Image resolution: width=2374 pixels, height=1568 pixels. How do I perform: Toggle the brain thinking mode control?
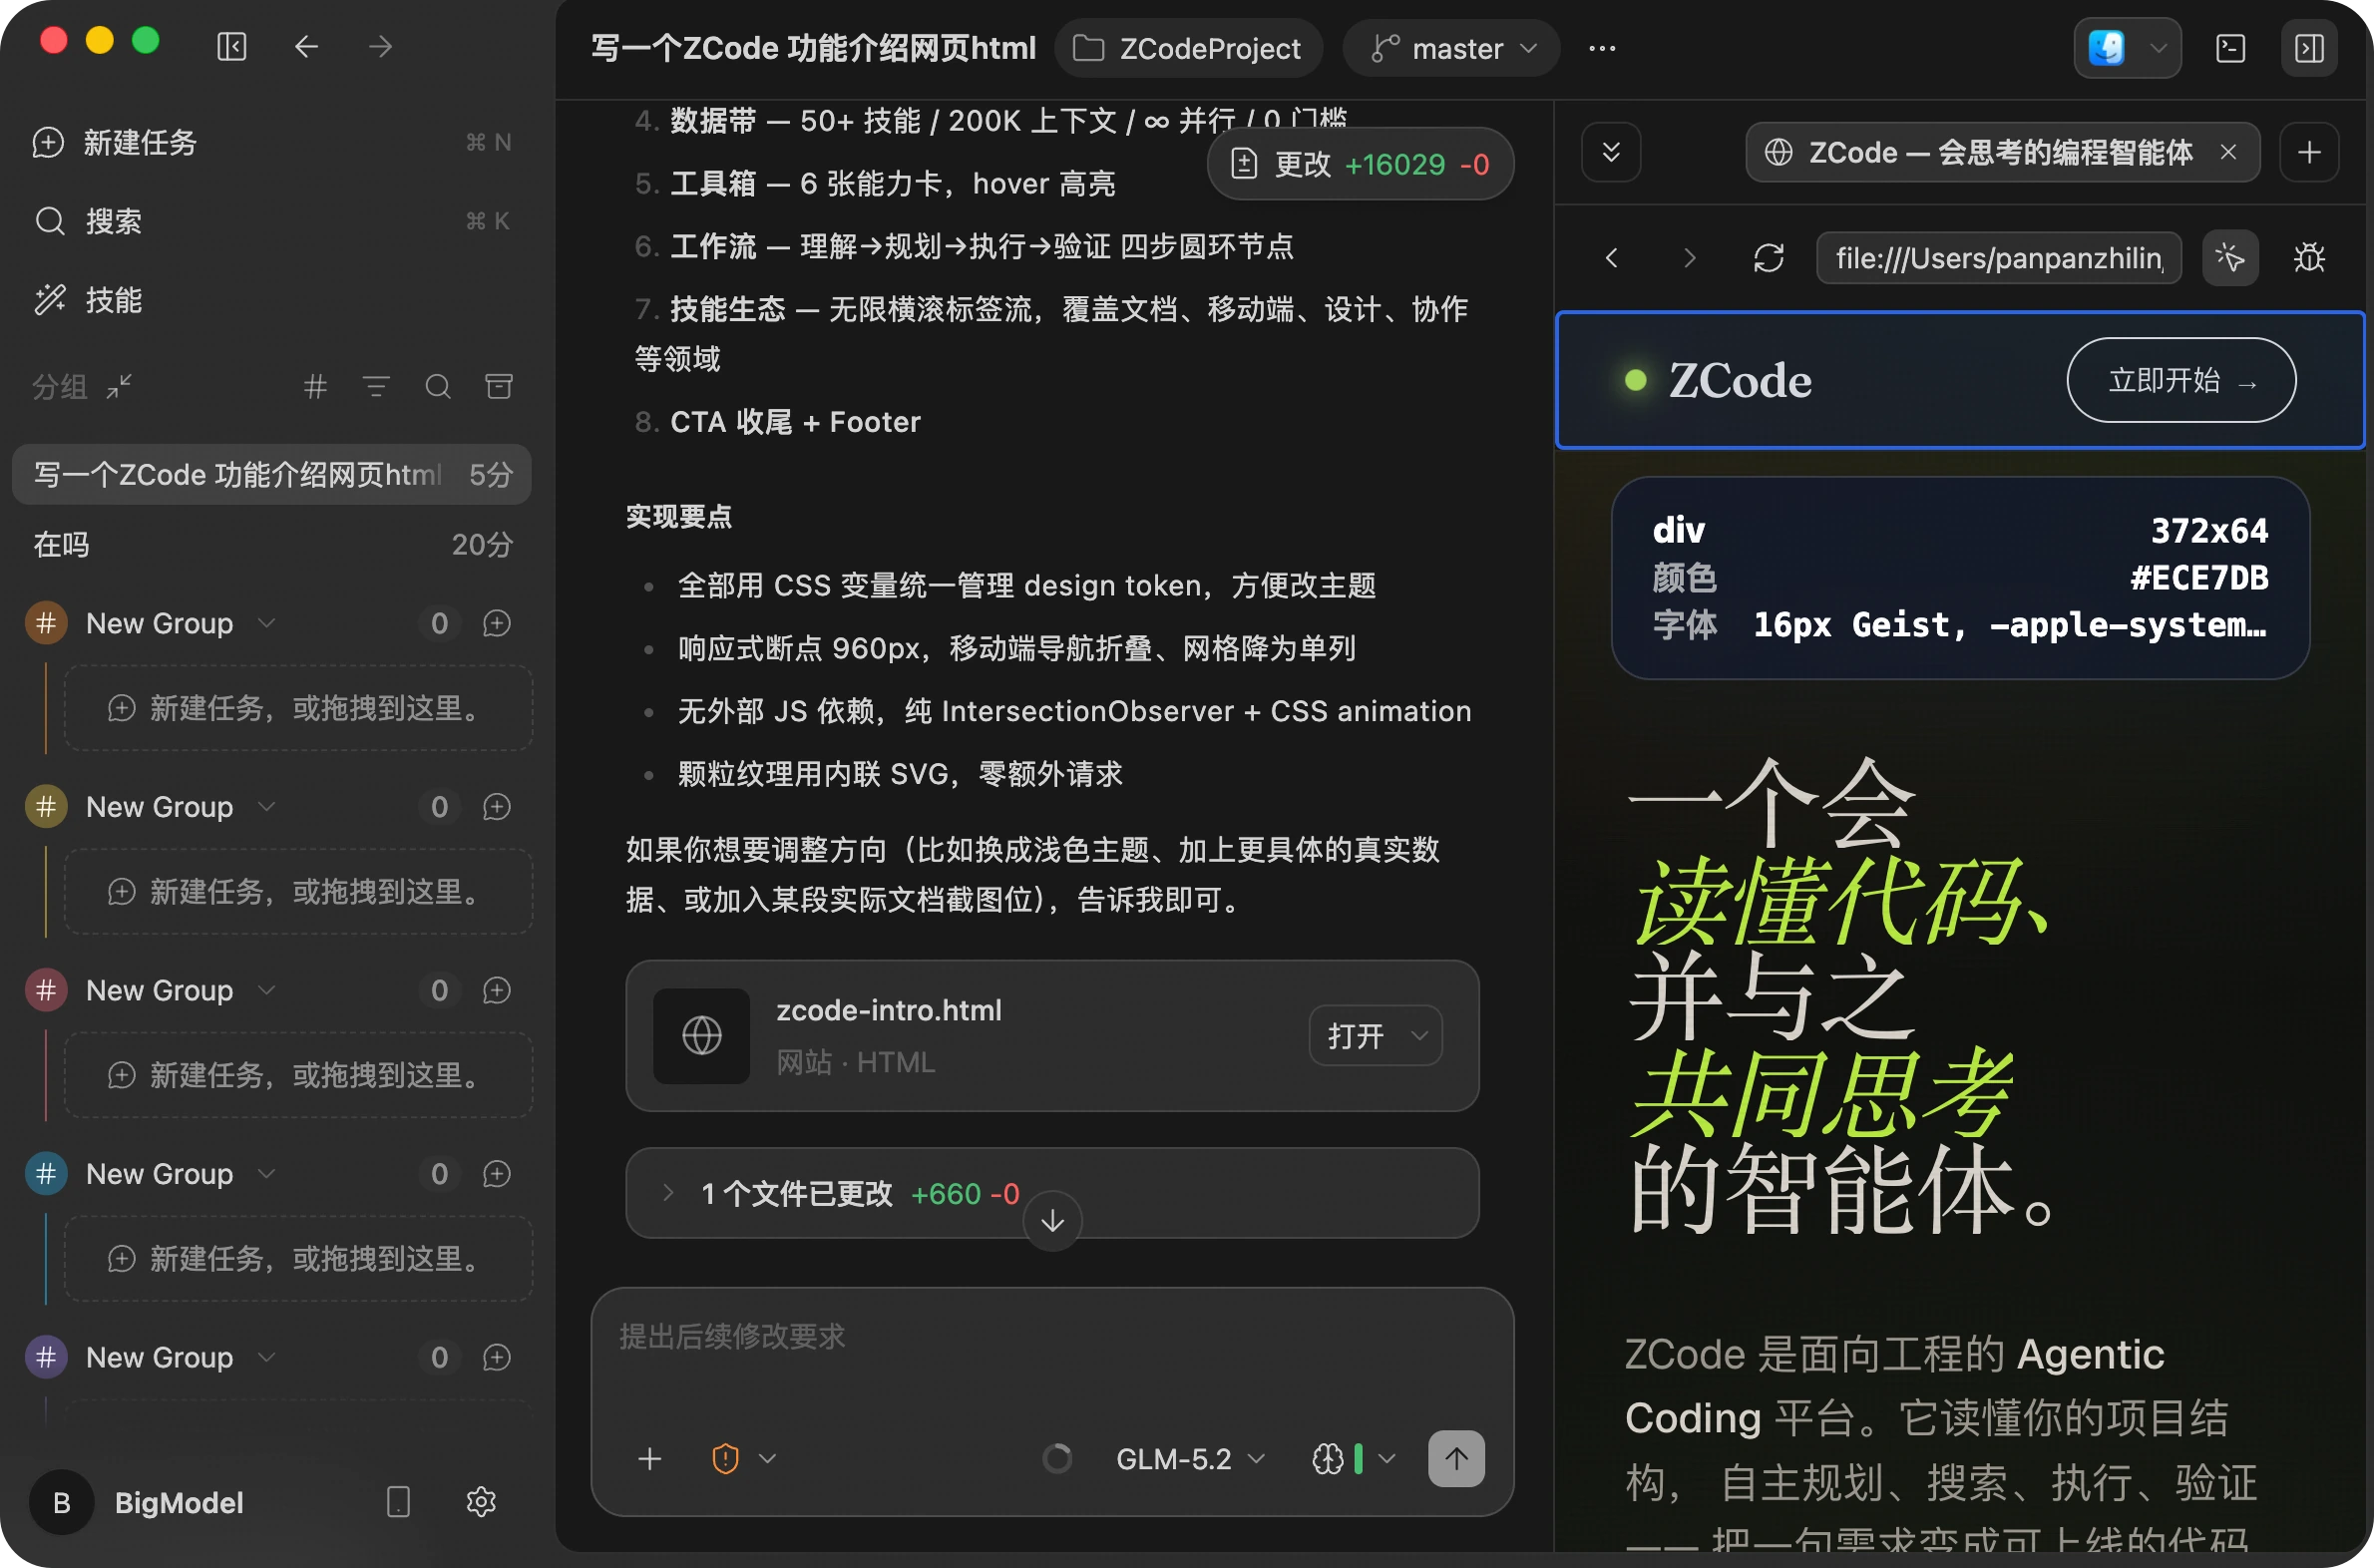pos(1354,1459)
